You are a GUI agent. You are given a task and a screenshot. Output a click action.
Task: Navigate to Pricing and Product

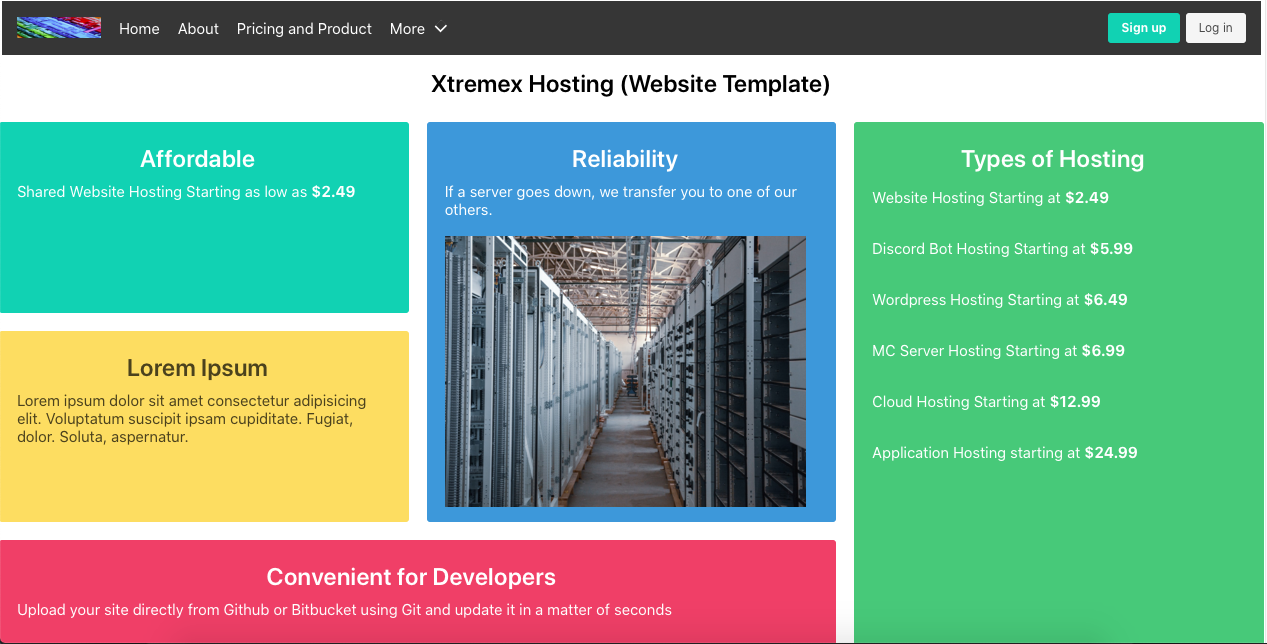pos(304,29)
